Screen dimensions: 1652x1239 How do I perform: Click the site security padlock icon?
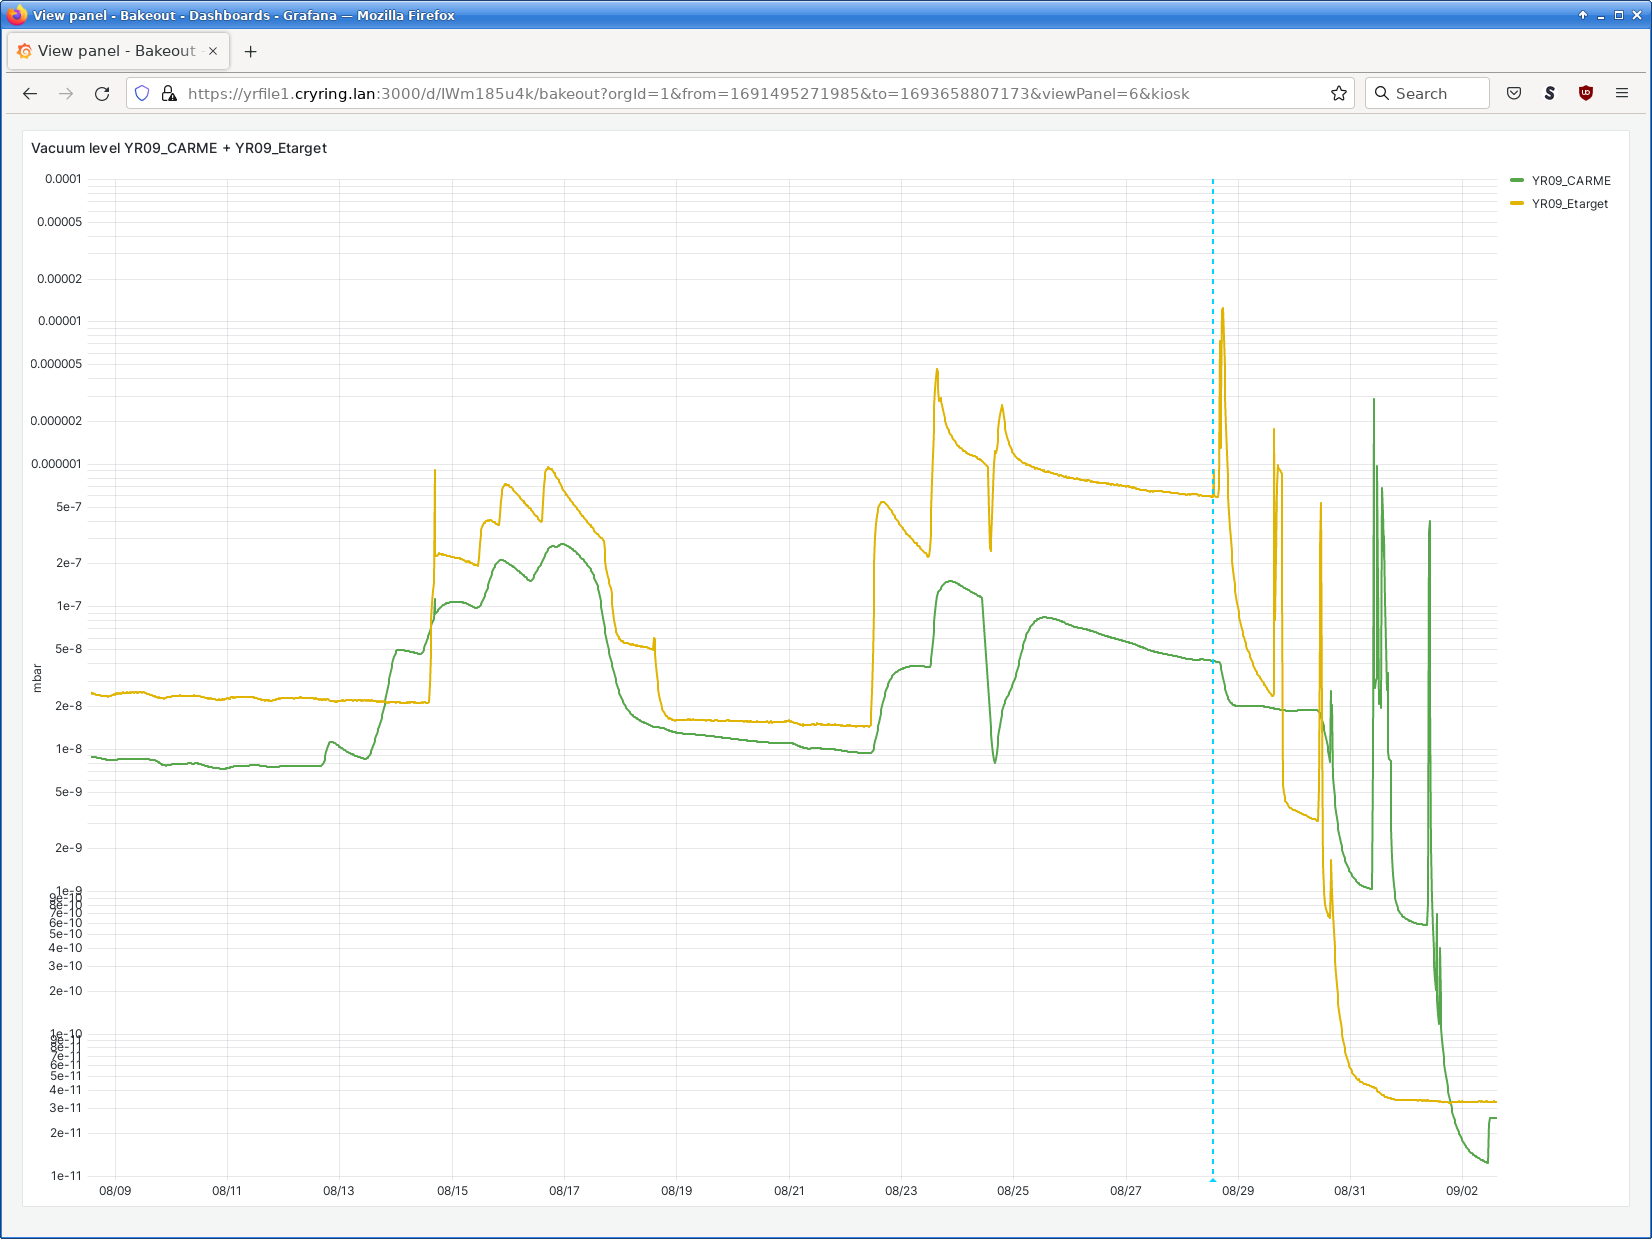169,93
